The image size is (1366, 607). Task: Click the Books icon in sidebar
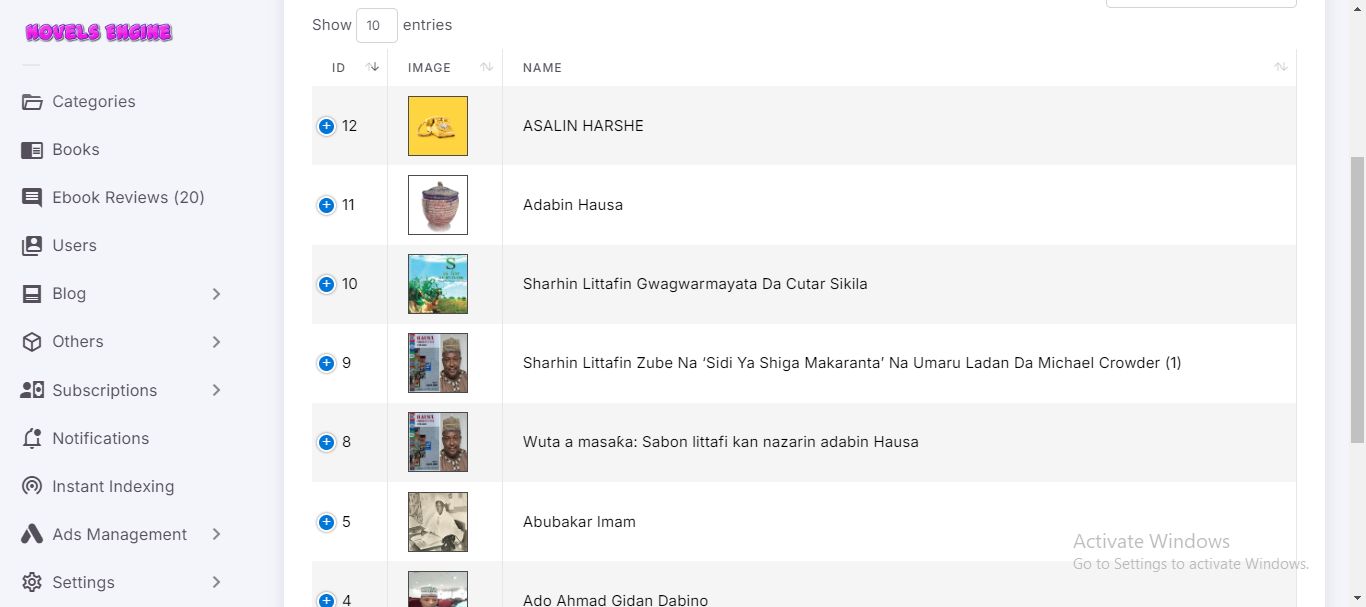point(32,150)
